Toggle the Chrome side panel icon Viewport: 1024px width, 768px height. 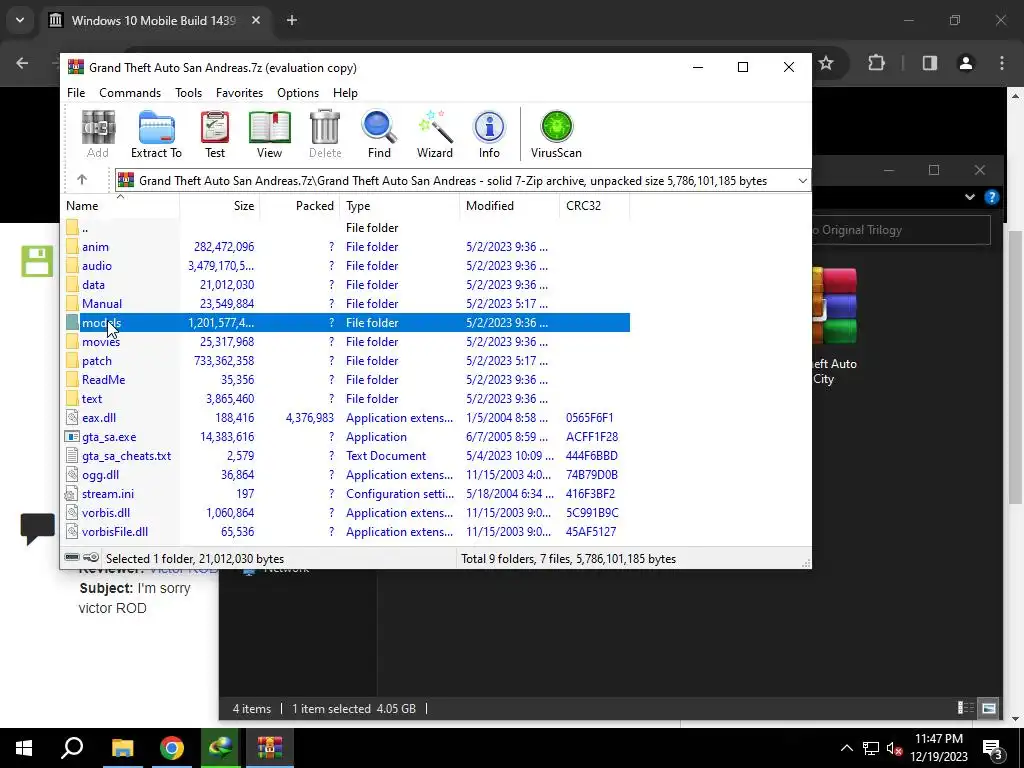[x=929, y=63]
